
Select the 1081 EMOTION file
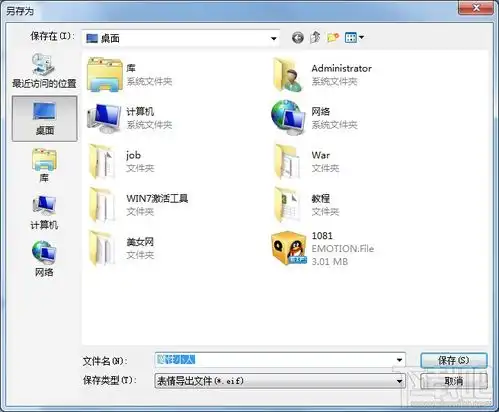pyautogui.click(x=323, y=249)
